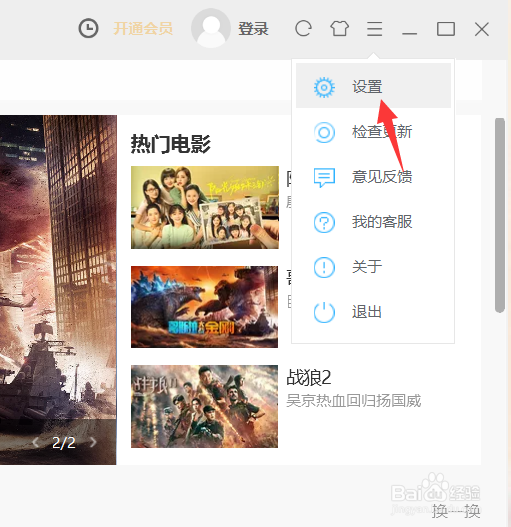Click the user avatar icon
This screenshot has width=511, height=527.
click(x=211, y=28)
